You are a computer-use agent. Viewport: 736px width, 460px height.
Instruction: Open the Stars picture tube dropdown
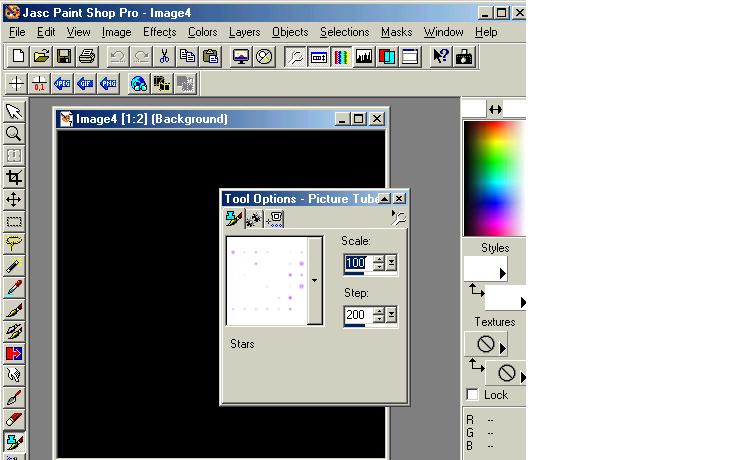[x=315, y=281]
